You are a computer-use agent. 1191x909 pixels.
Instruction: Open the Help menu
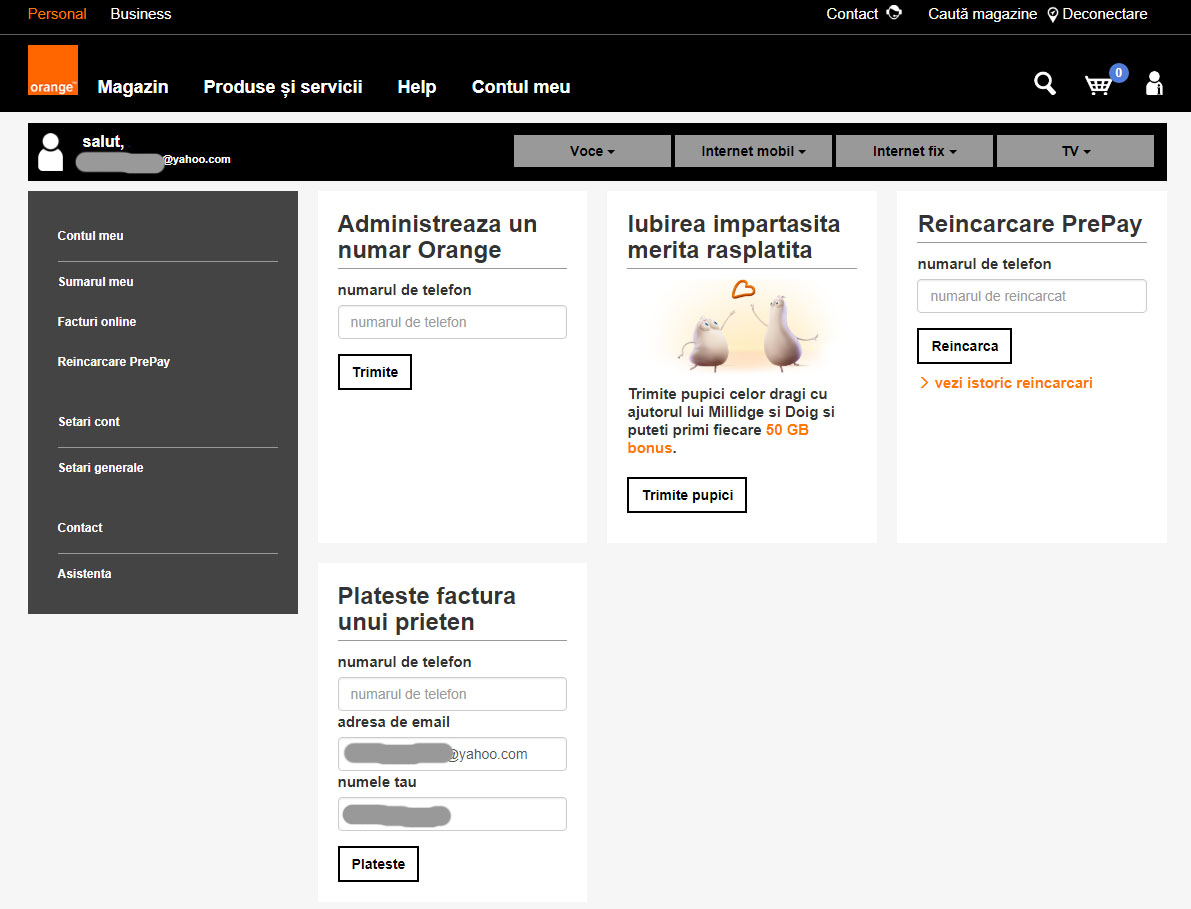pyautogui.click(x=417, y=87)
